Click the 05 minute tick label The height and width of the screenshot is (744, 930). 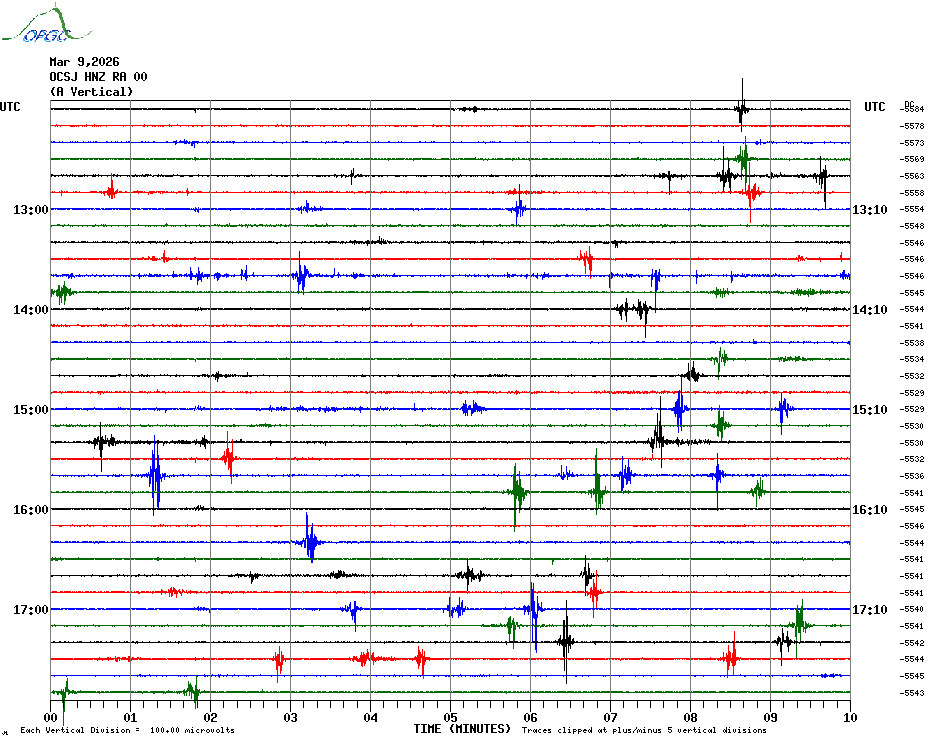450,717
